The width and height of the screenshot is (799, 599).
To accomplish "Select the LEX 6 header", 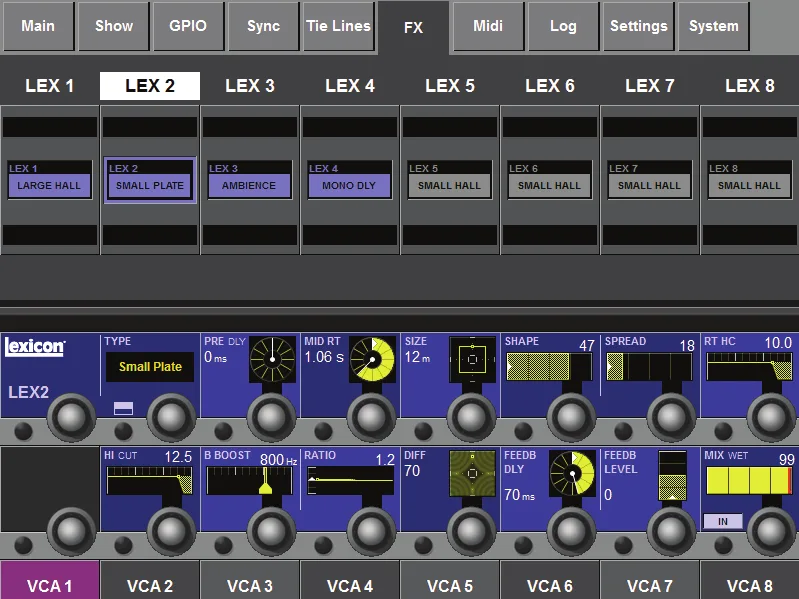I will (549, 86).
